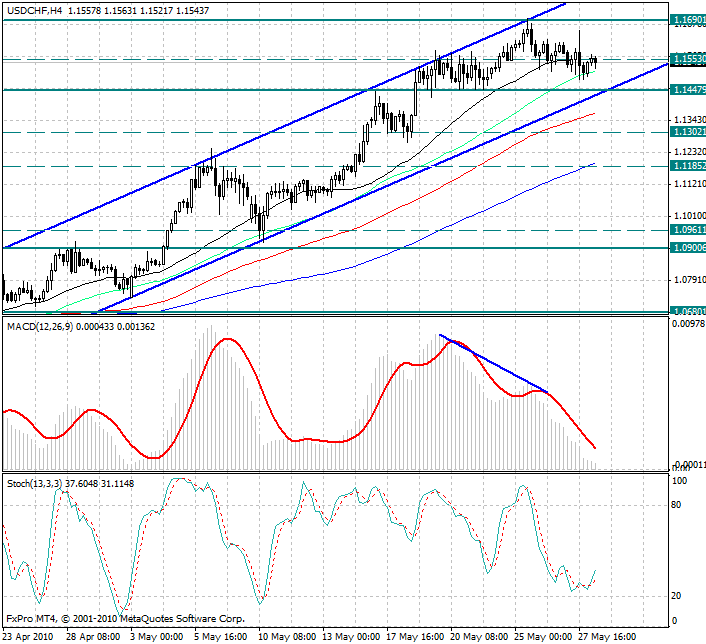Screen dimensions: 706x644
Task: Click the 1.0961 dashed level label
Action: [x=688, y=230]
